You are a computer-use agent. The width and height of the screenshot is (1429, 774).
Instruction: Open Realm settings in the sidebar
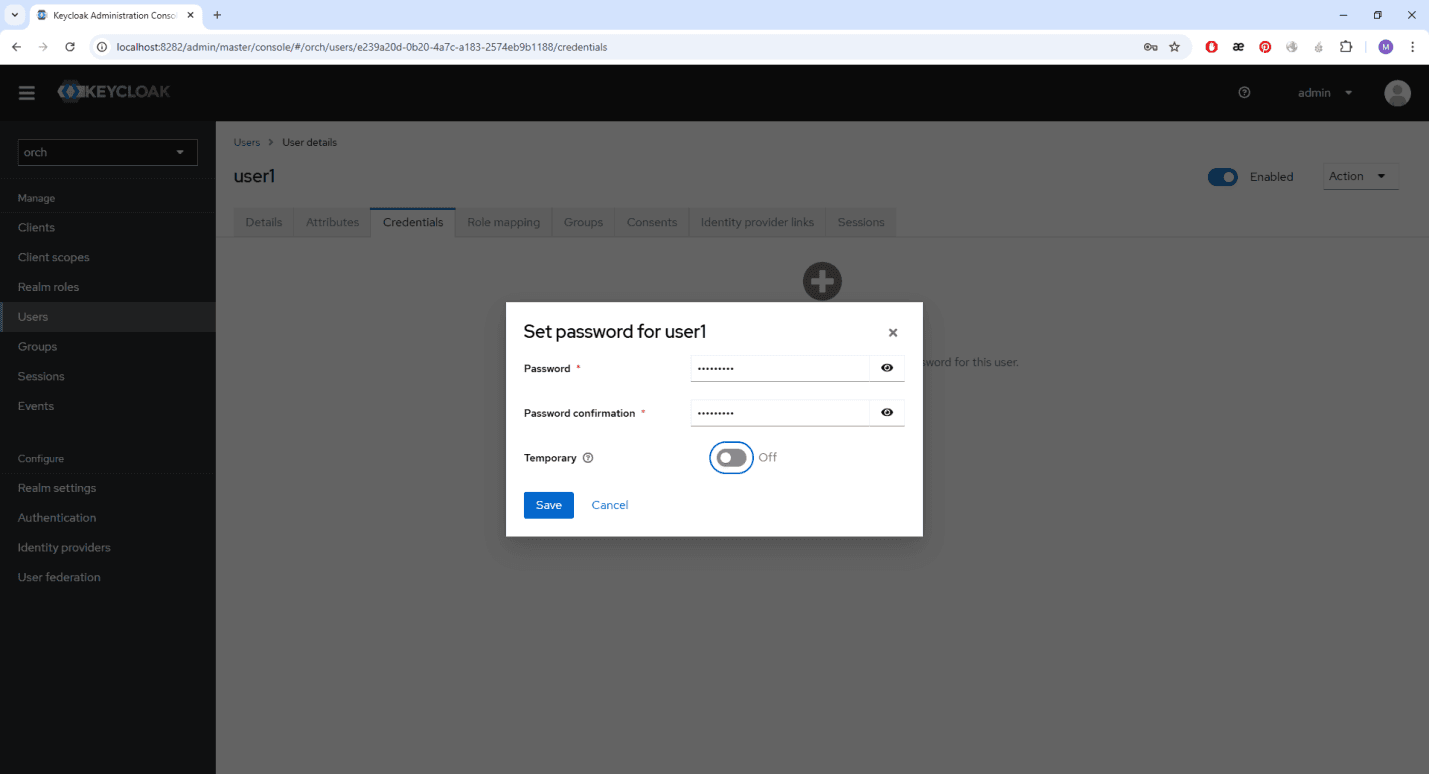(57, 488)
